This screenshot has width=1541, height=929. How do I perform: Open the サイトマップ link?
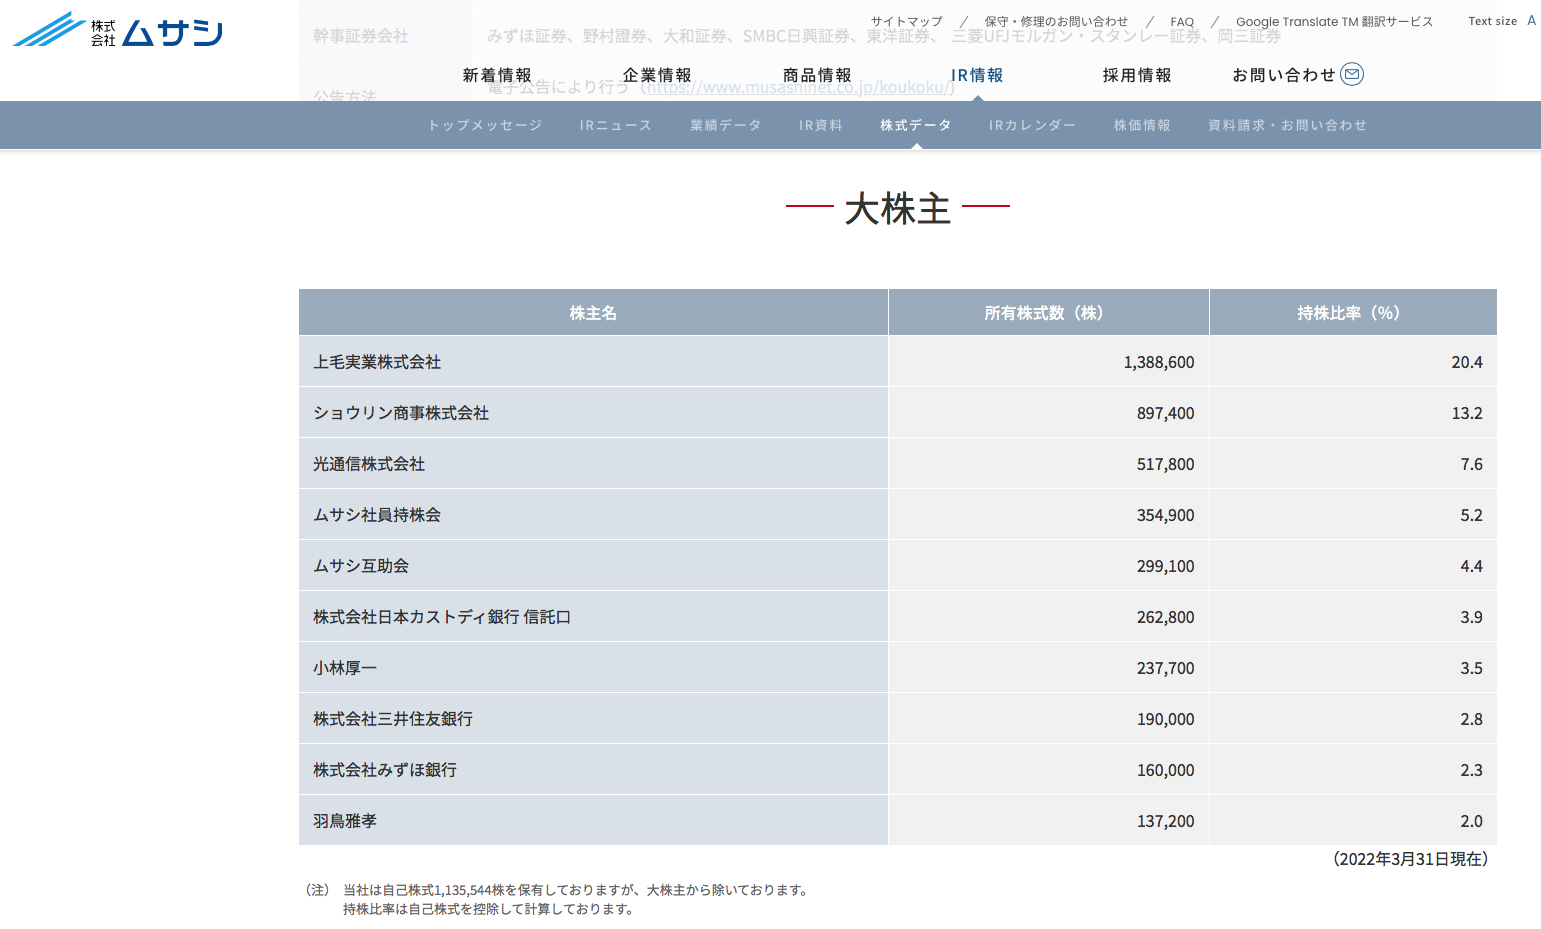pyautogui.click(x=906, y=21)
